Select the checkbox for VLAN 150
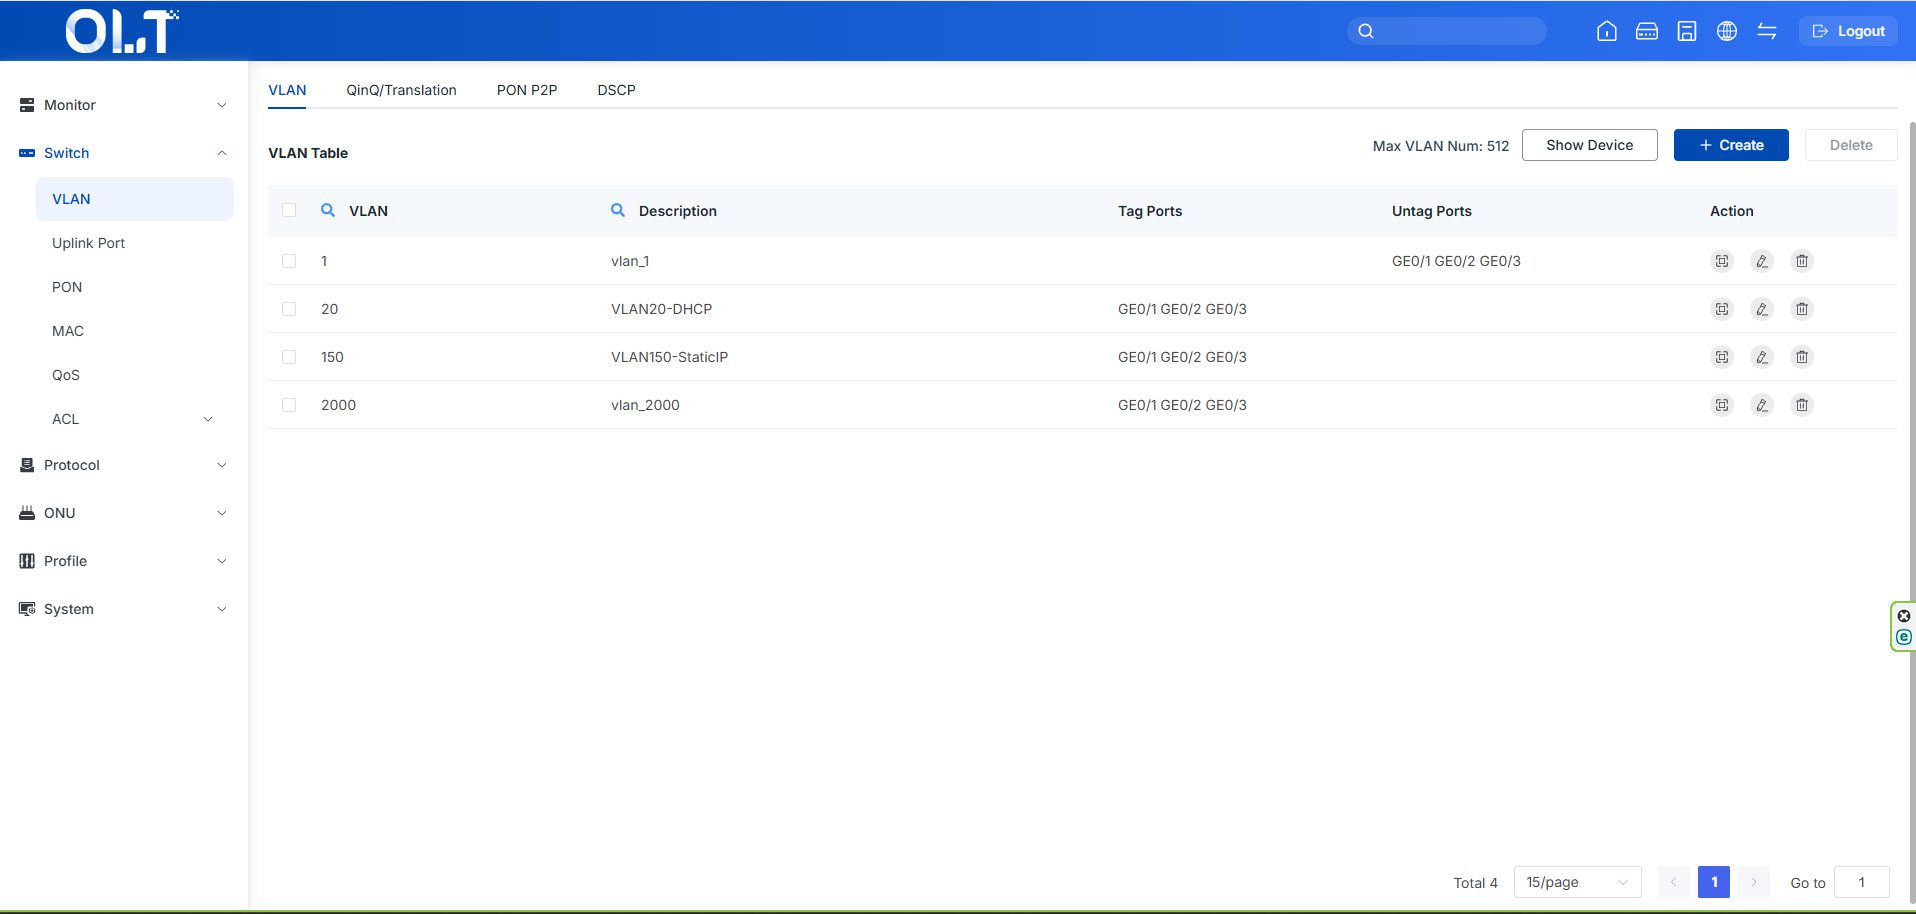This screenshot has width=1916, height=914. pos(289,357)
